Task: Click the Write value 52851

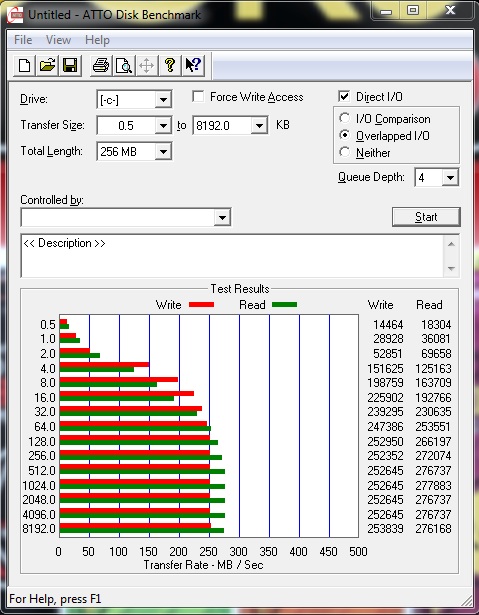Action: [388, 354]
